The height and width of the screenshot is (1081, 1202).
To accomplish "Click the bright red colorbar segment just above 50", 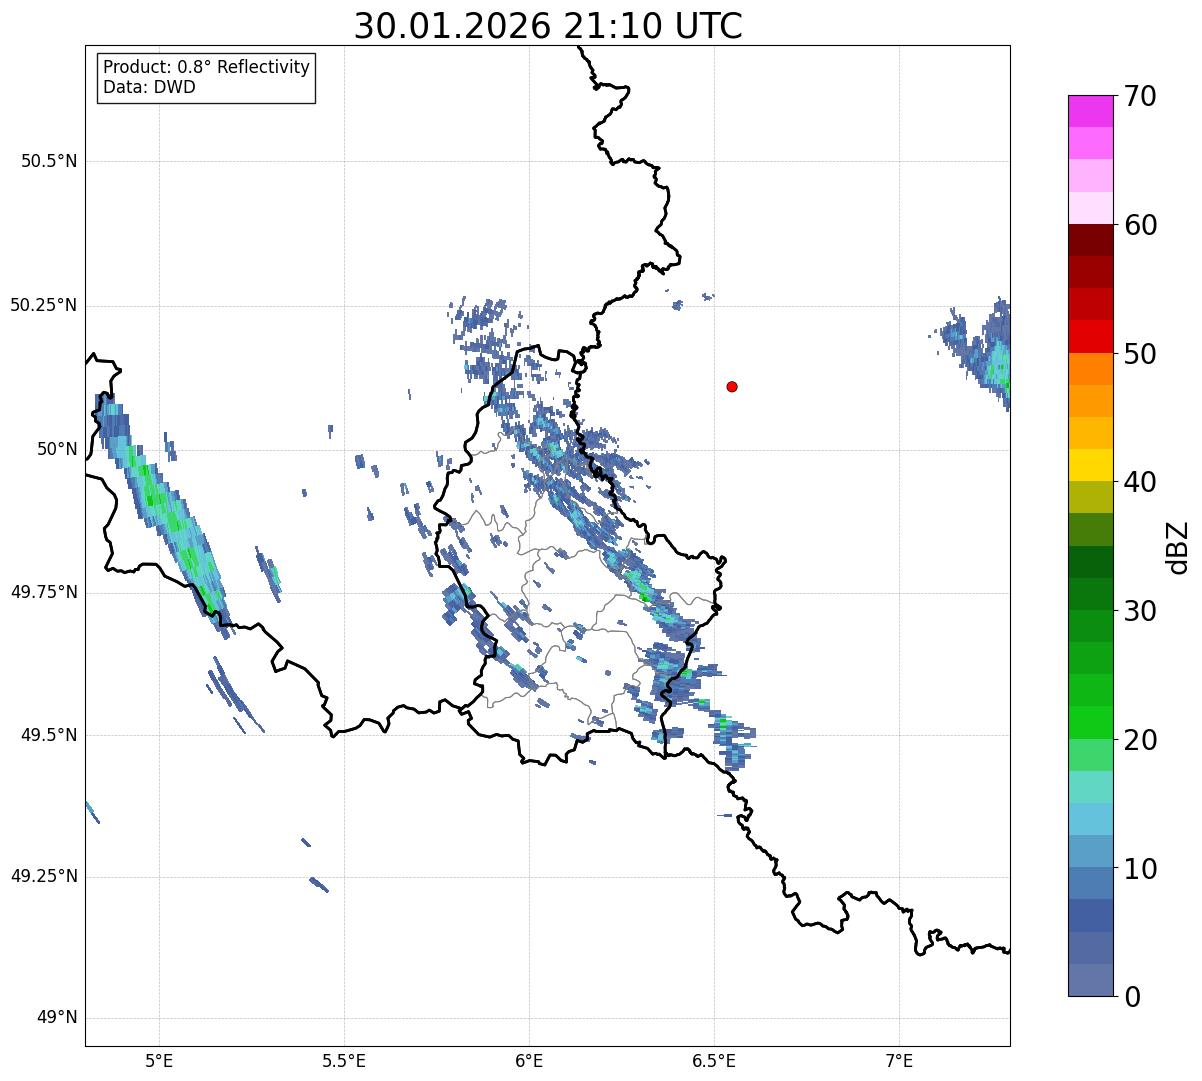I will [x=1090, y=337].
